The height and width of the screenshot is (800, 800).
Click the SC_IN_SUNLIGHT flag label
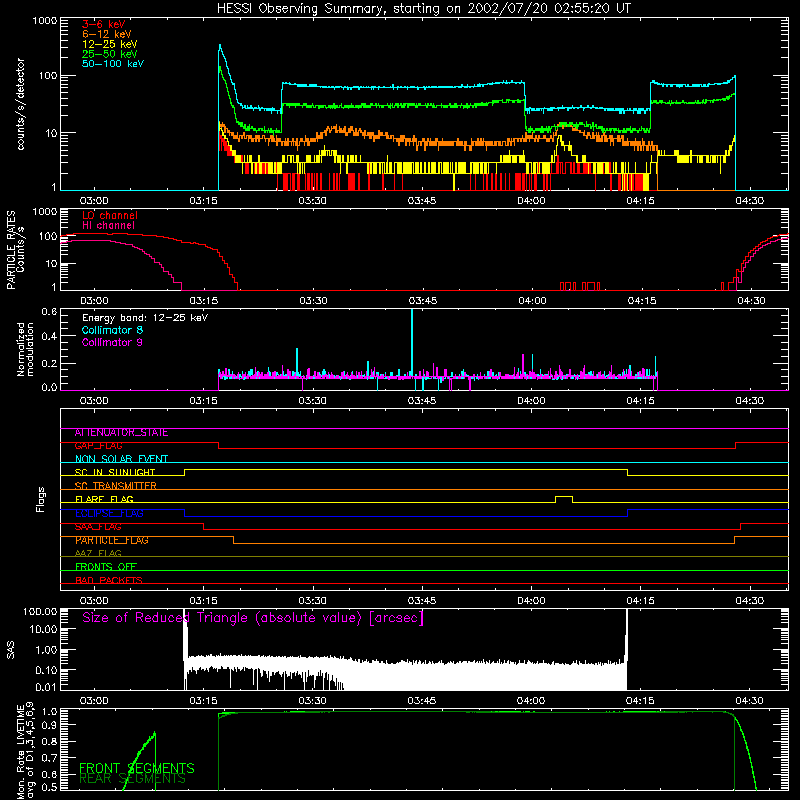point(115,472)
